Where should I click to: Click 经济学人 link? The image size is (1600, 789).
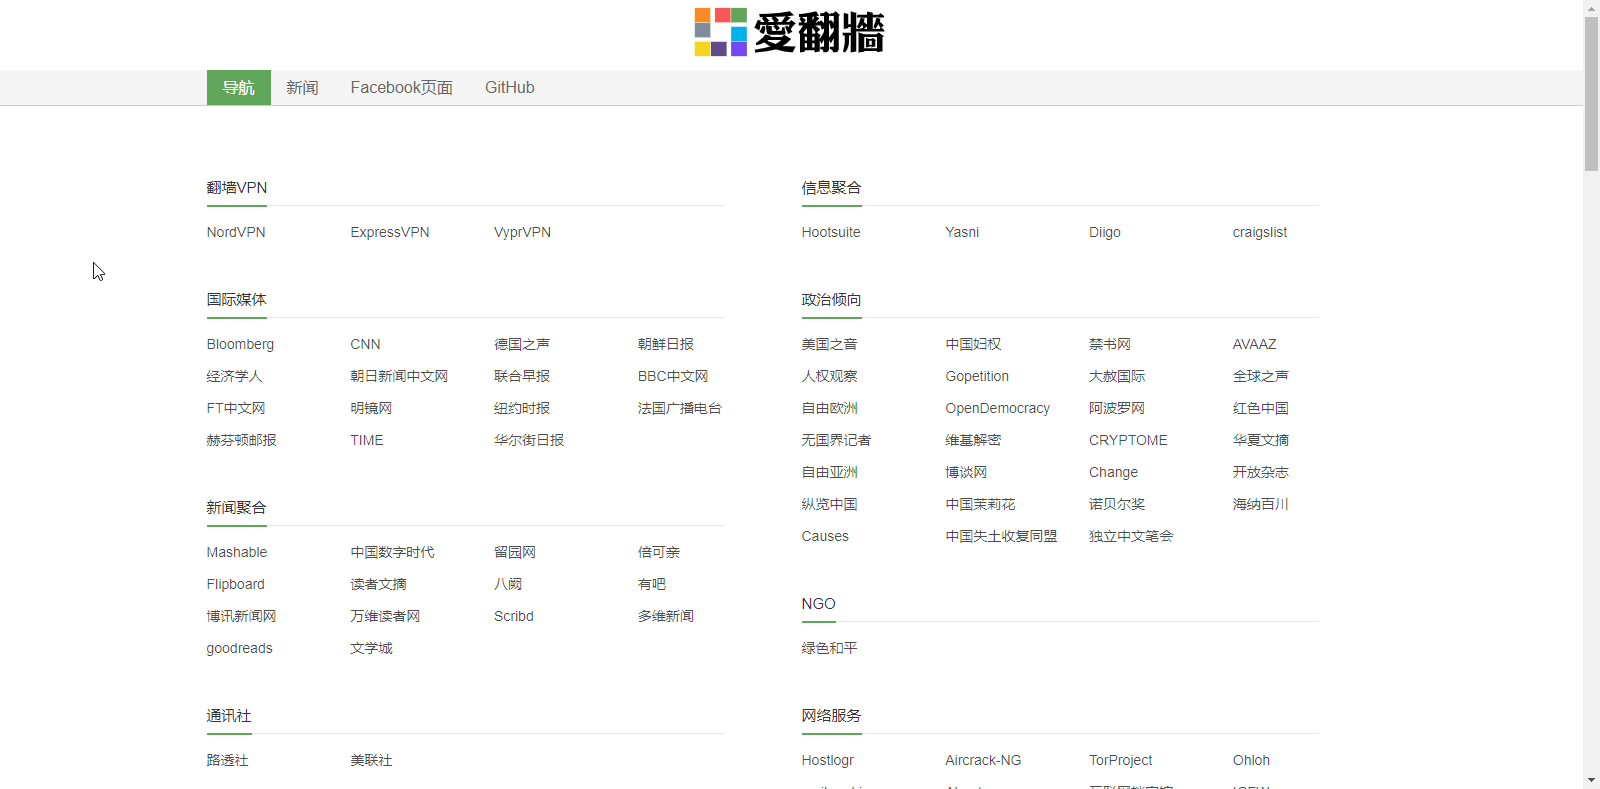234,376
